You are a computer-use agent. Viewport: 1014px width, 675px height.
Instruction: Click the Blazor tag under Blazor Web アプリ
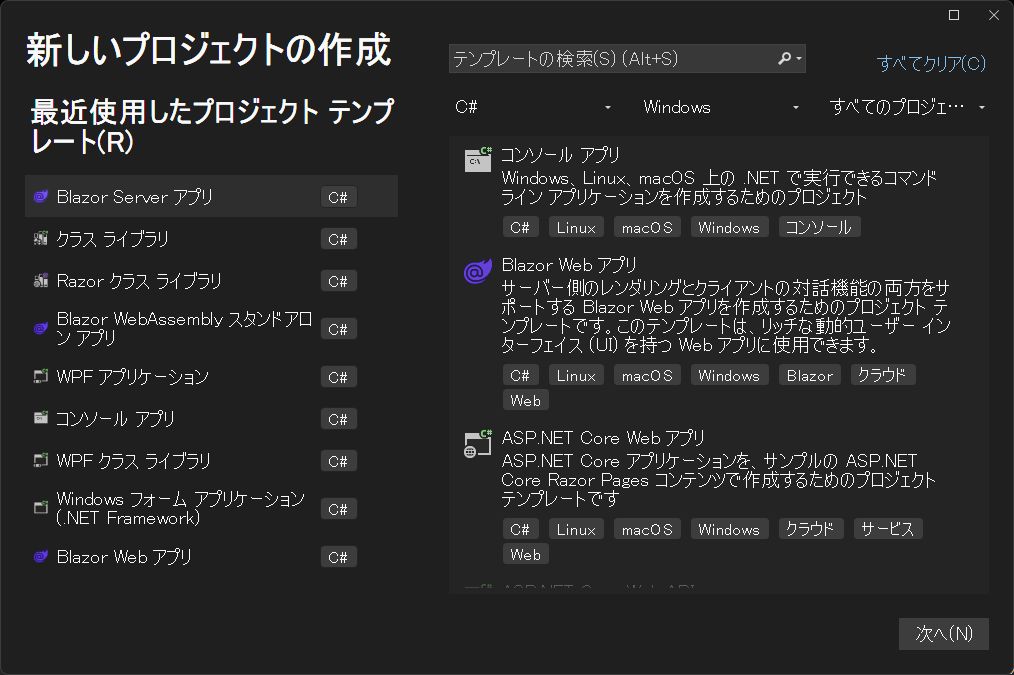810,375
